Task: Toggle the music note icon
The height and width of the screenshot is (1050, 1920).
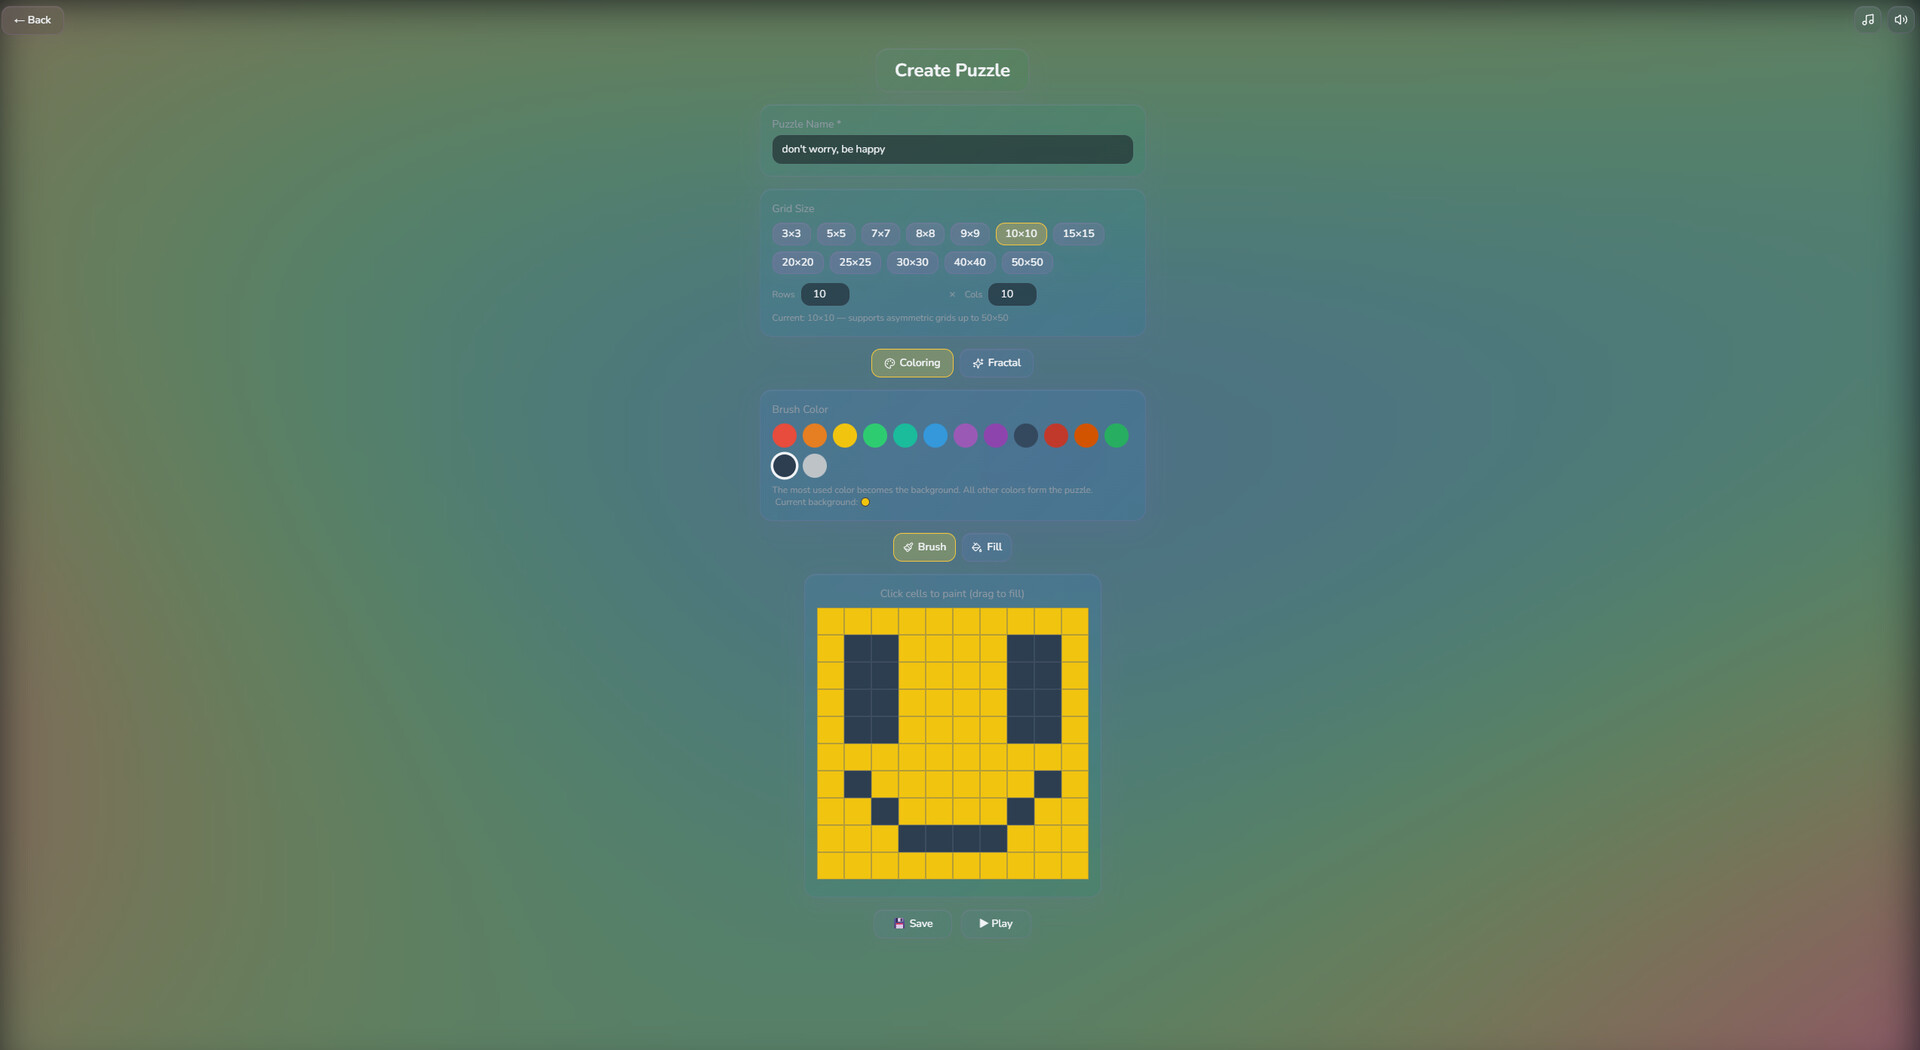Action: [1866, 19]
